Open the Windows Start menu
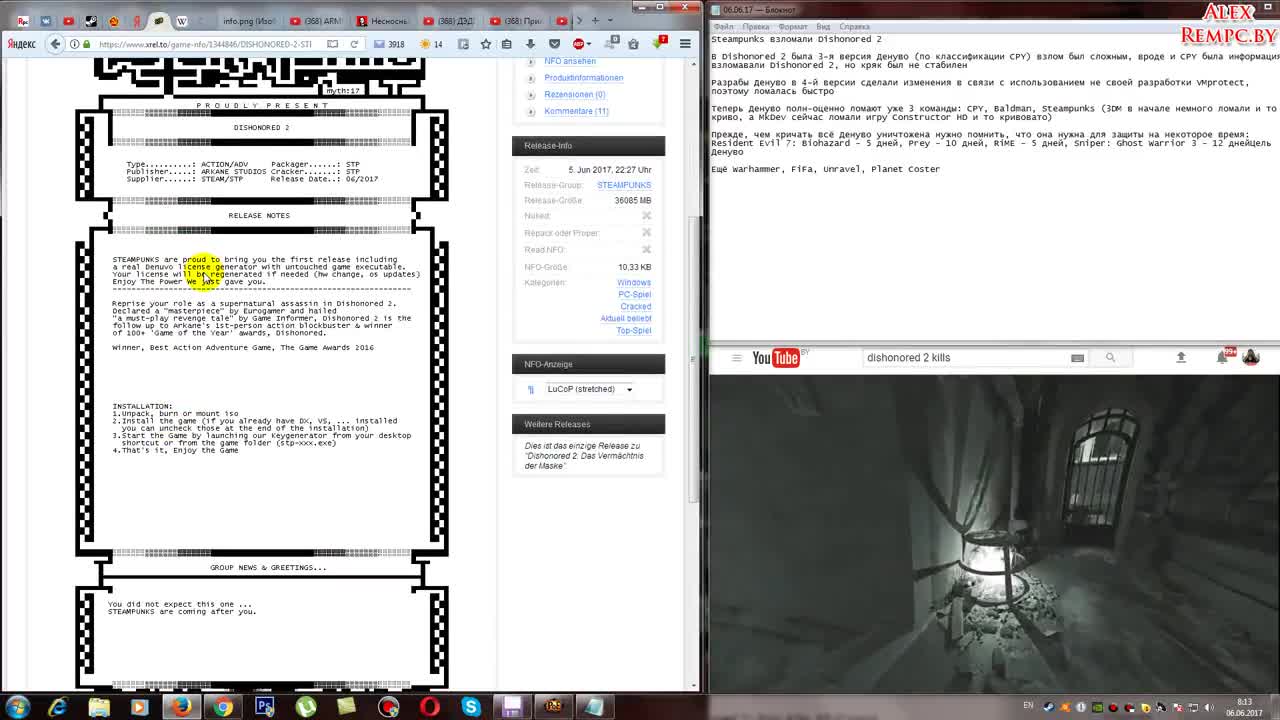Screen dimensions: 1280x720 [17, 706]
